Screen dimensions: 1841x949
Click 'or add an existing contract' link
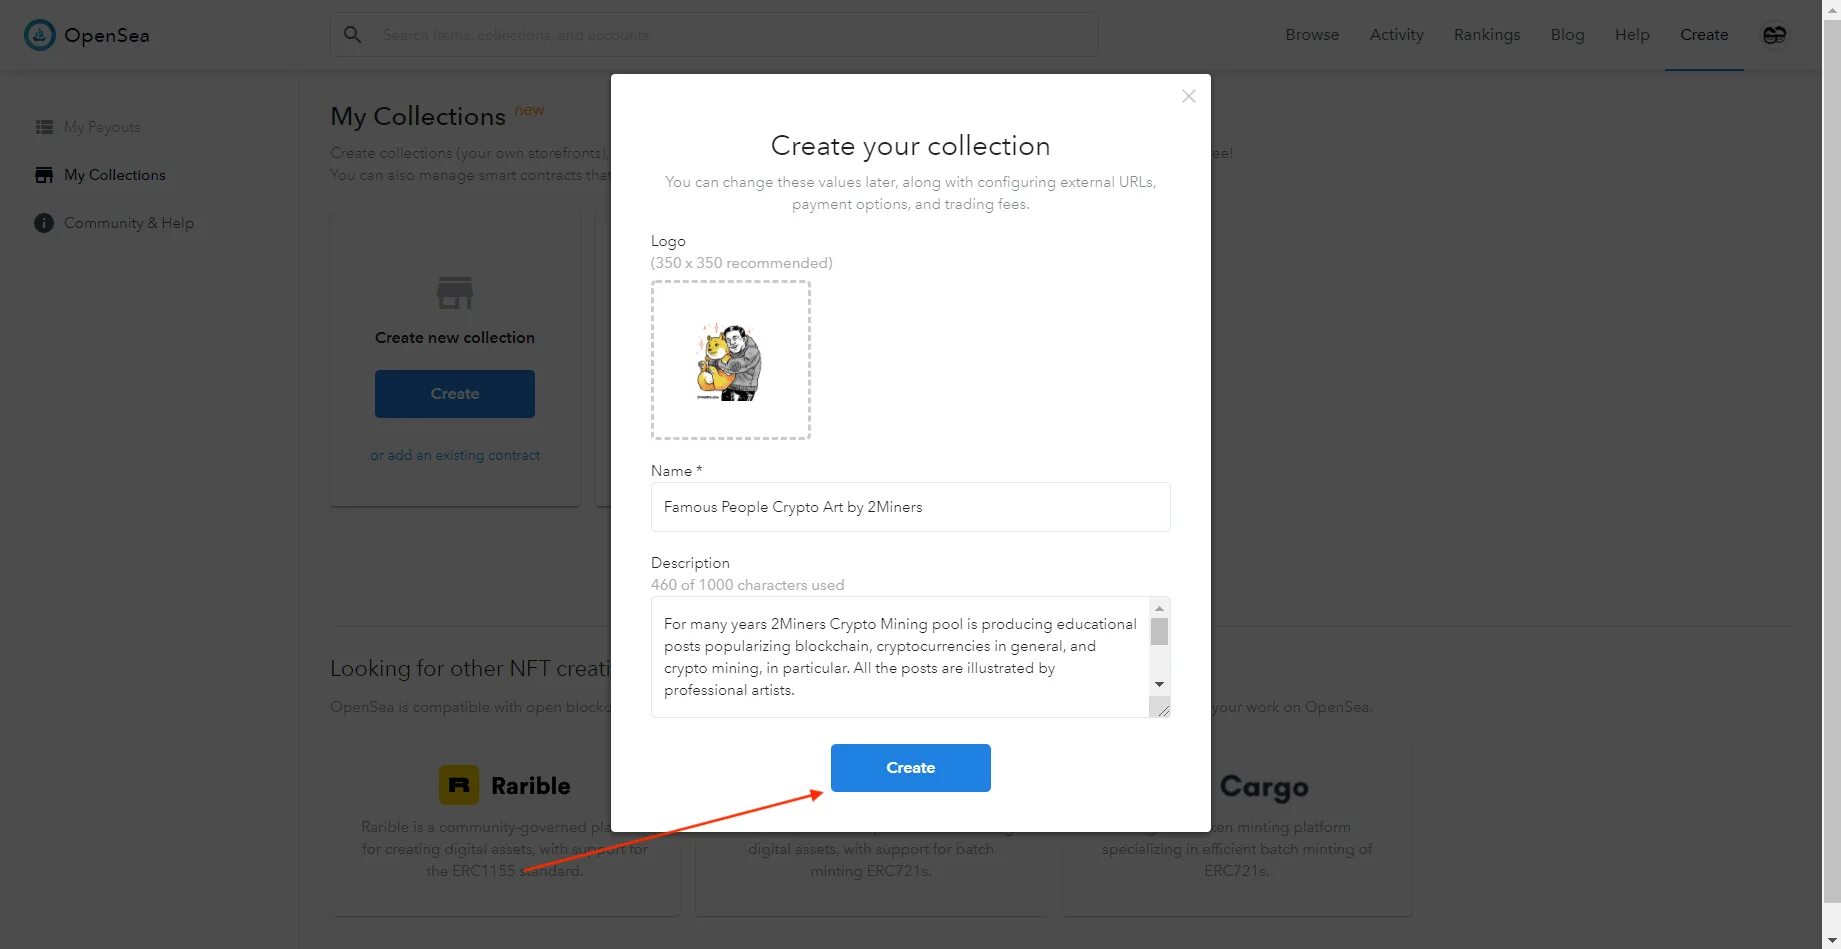(455, 455)
